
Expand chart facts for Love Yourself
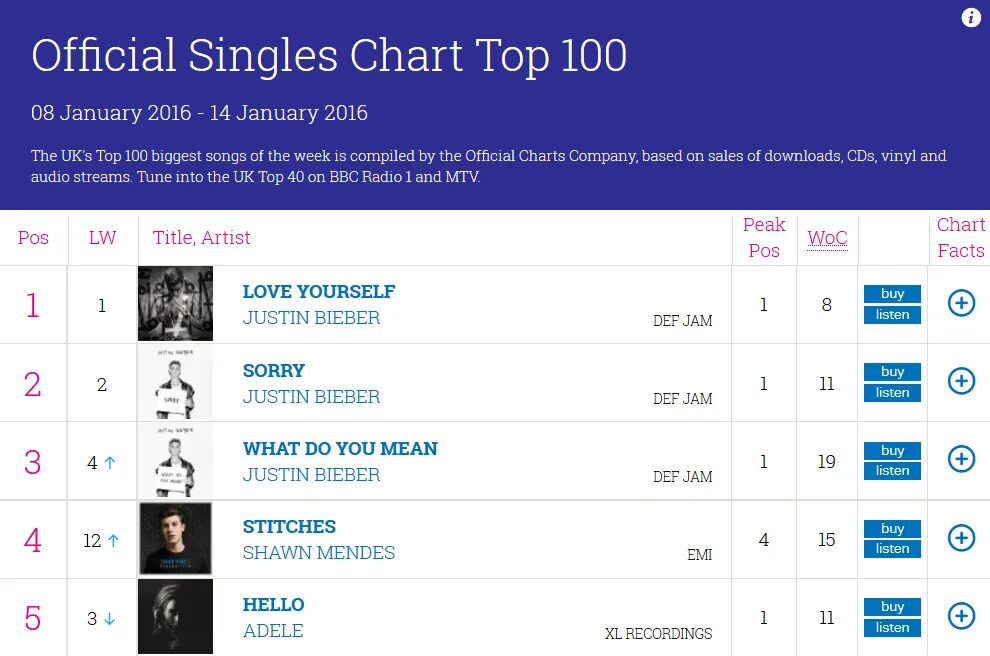click(961, 303)
